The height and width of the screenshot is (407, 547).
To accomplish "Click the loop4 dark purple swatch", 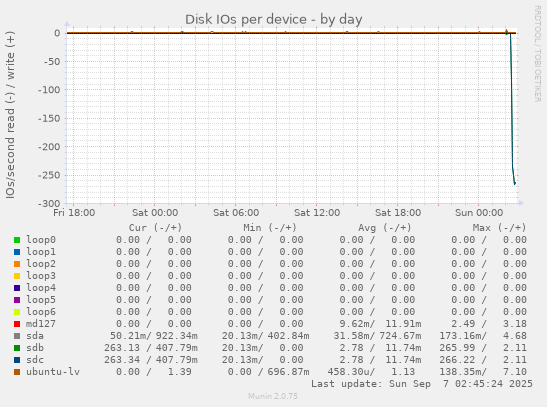I will point(17,288).
